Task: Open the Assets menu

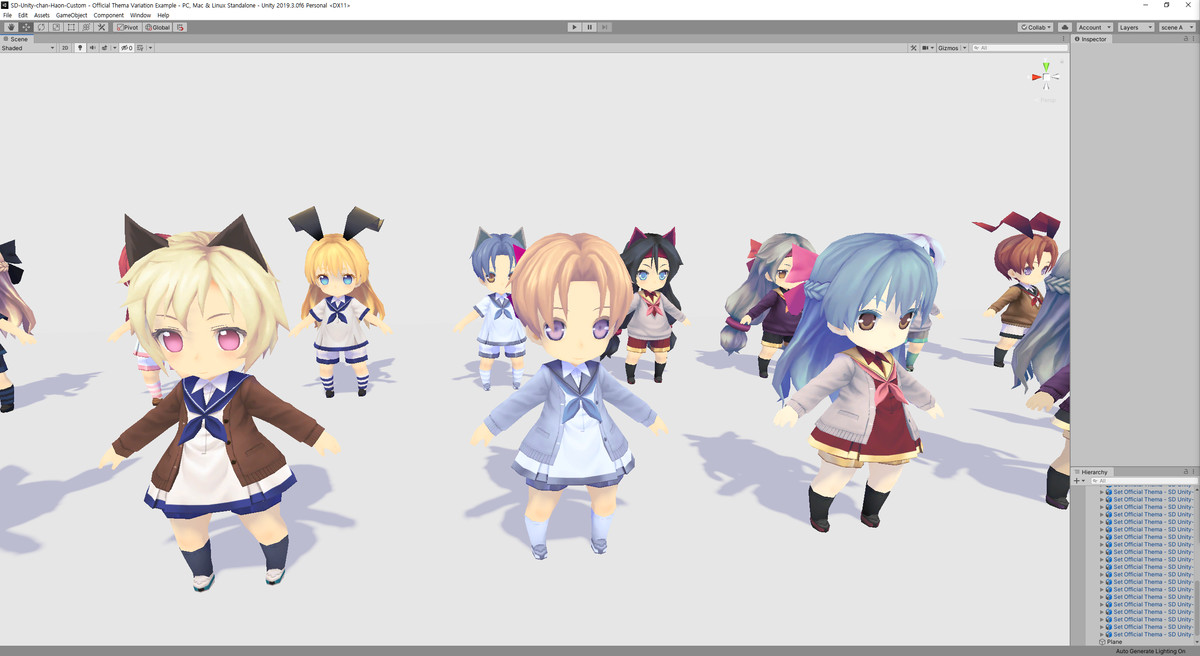Action: [42, 15]
